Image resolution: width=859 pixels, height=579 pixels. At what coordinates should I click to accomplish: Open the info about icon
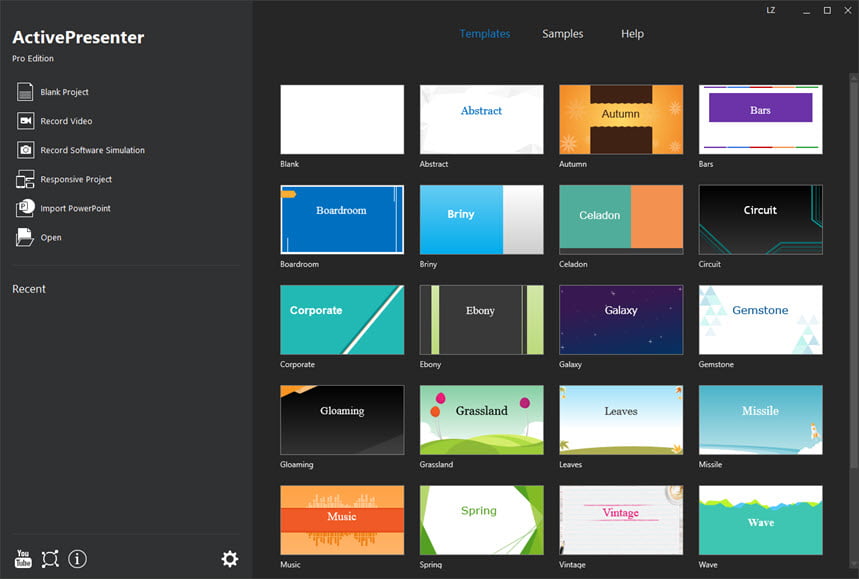pyautogui.click(x=77, y=559)
